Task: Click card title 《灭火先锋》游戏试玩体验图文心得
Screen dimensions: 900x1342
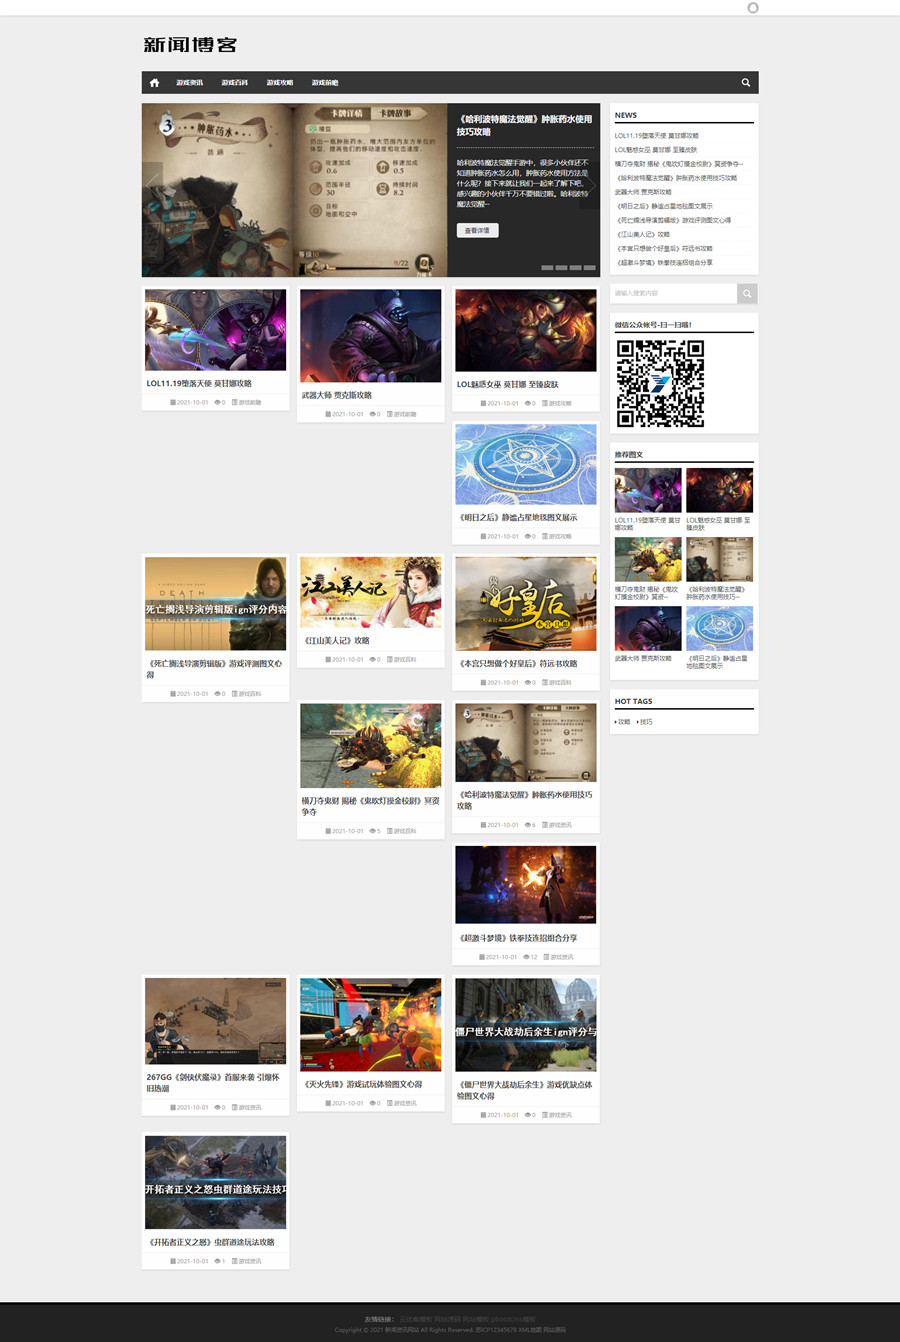Action: pyautogui.click(x=363, y=1085)
